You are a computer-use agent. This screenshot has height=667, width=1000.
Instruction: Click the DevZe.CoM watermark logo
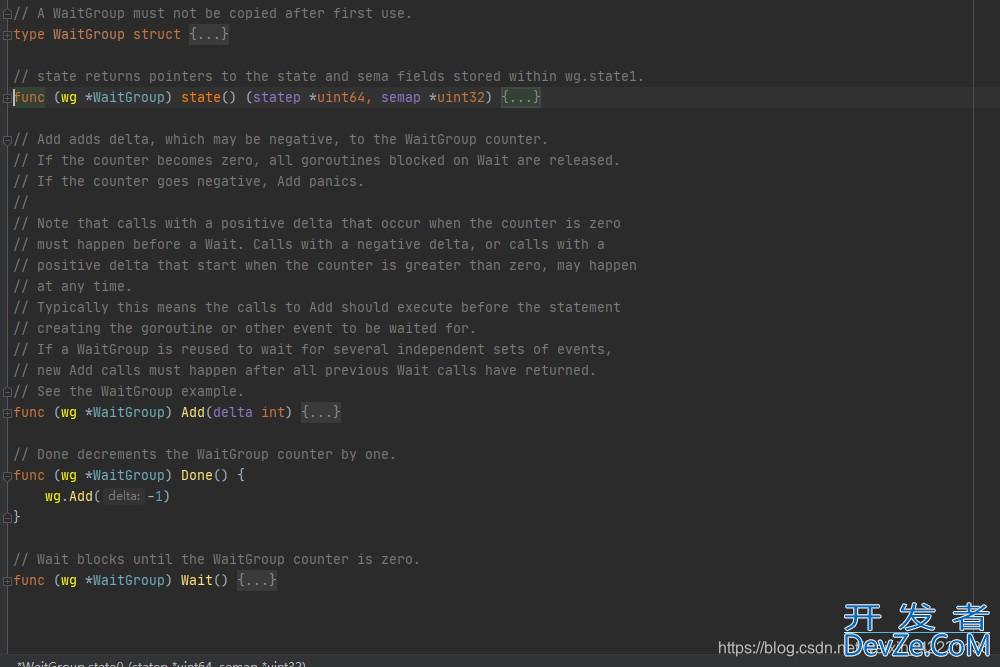pyautogui.click(x=917, y=631)
